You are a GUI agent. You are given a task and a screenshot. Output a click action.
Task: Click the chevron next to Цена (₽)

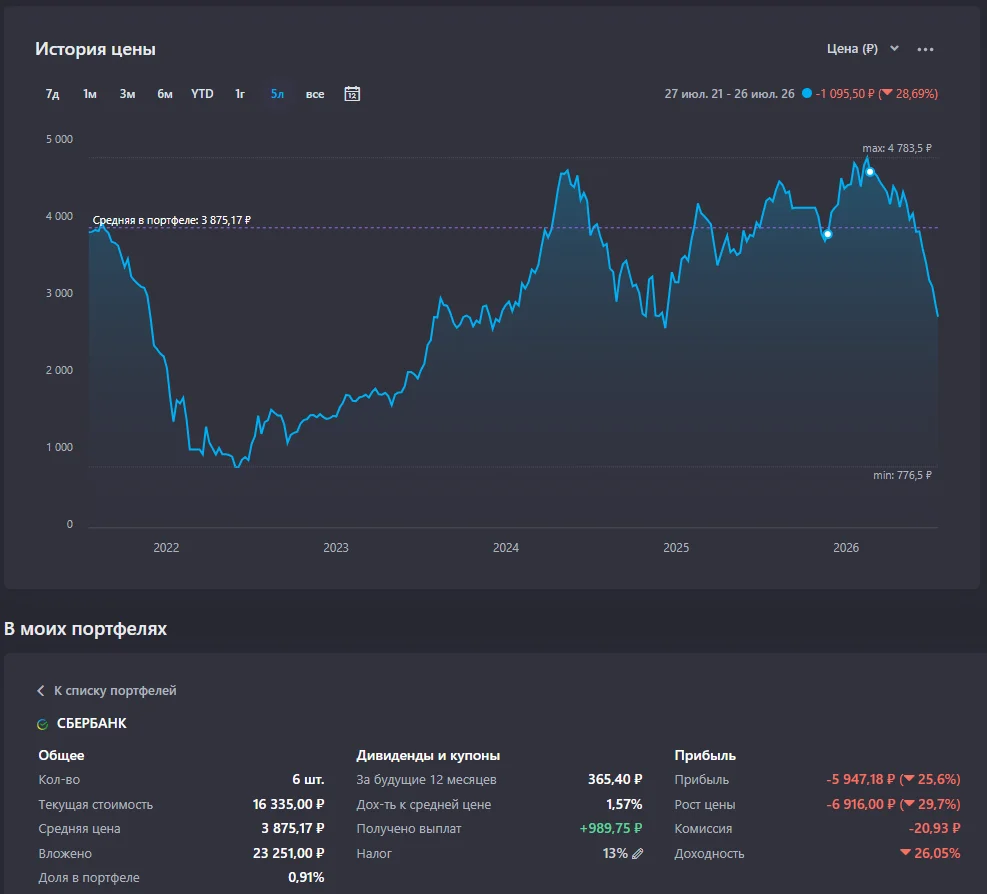click(x=894, y=48)
